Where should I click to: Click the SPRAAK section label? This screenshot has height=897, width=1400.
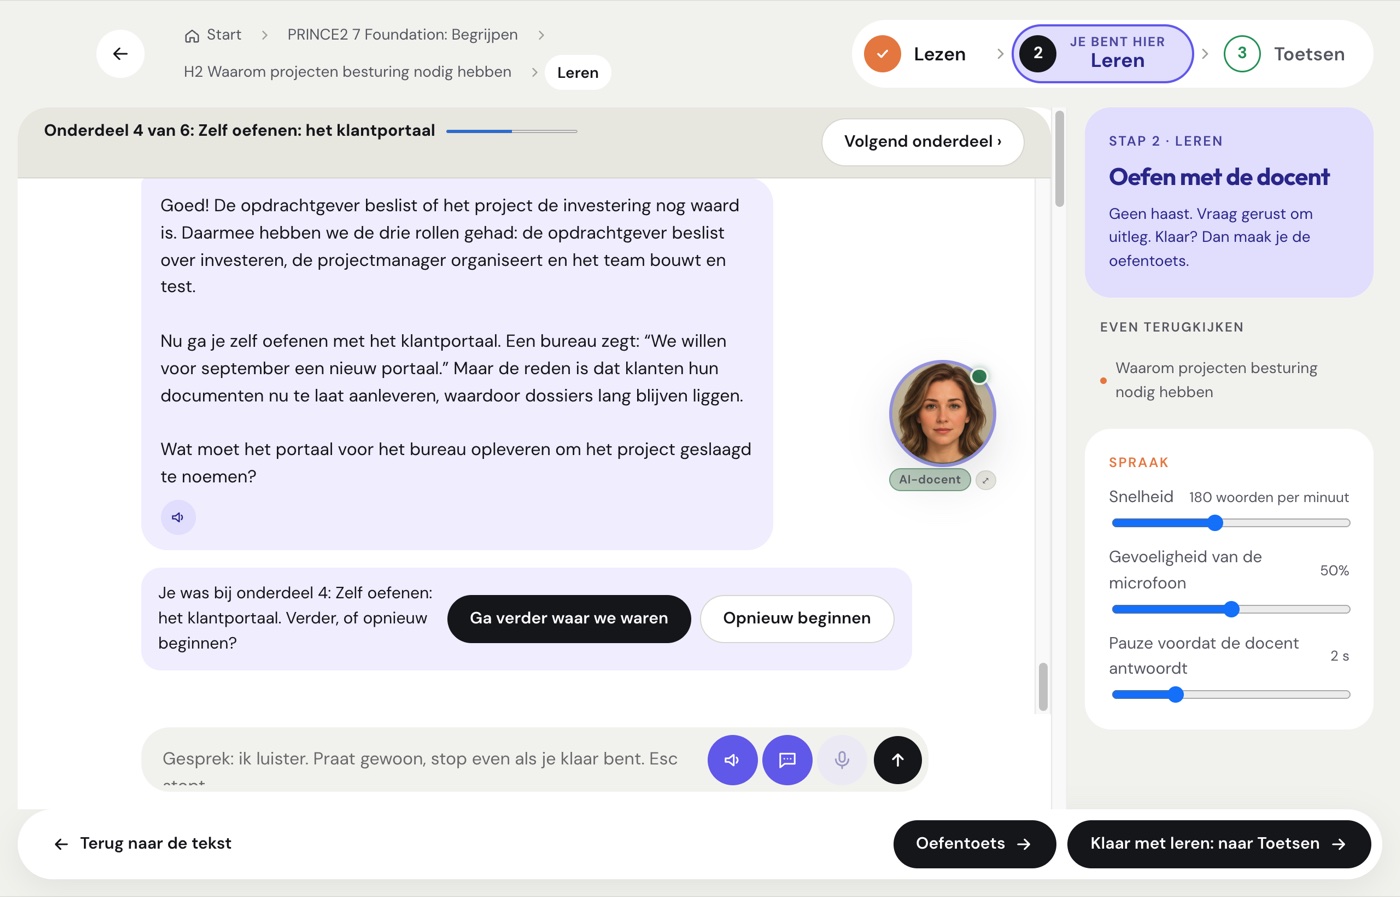pyautogui.click(x=1138, y=463)
